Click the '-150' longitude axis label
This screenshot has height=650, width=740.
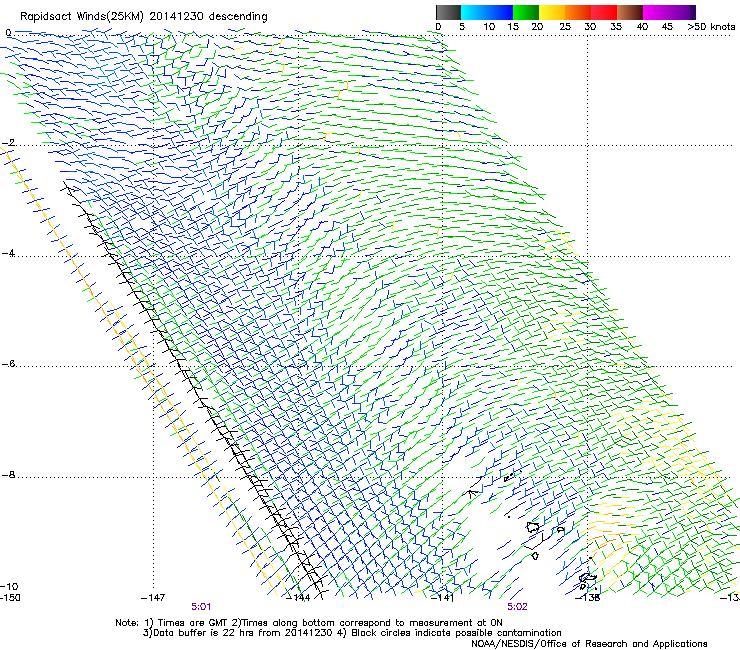tap(10, 598)
